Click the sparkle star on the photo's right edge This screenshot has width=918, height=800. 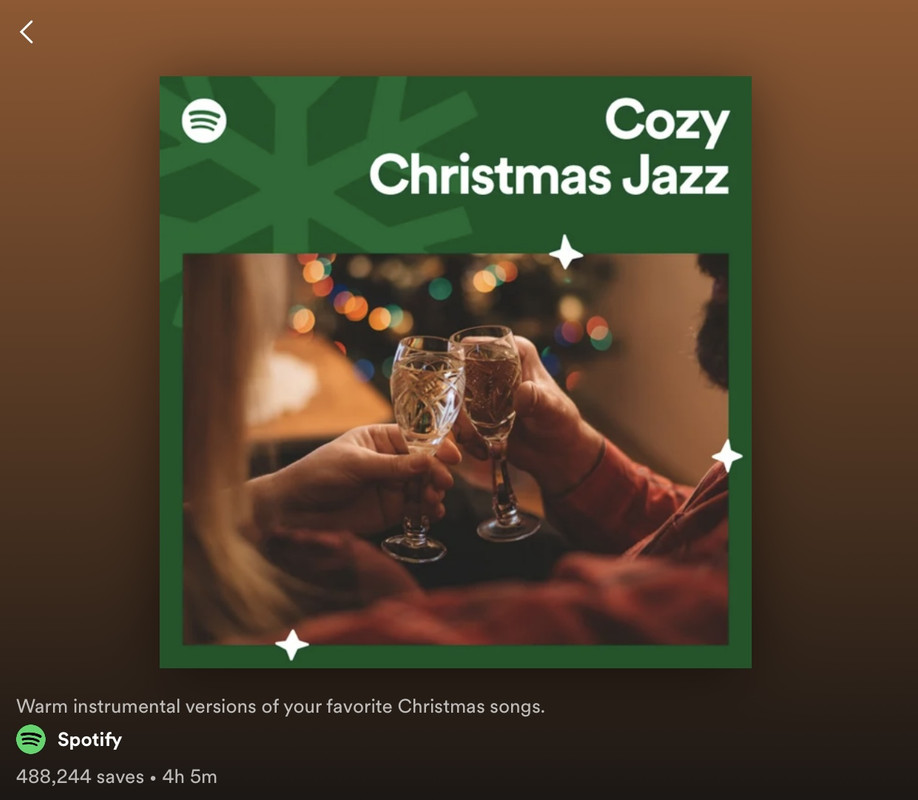727,456
